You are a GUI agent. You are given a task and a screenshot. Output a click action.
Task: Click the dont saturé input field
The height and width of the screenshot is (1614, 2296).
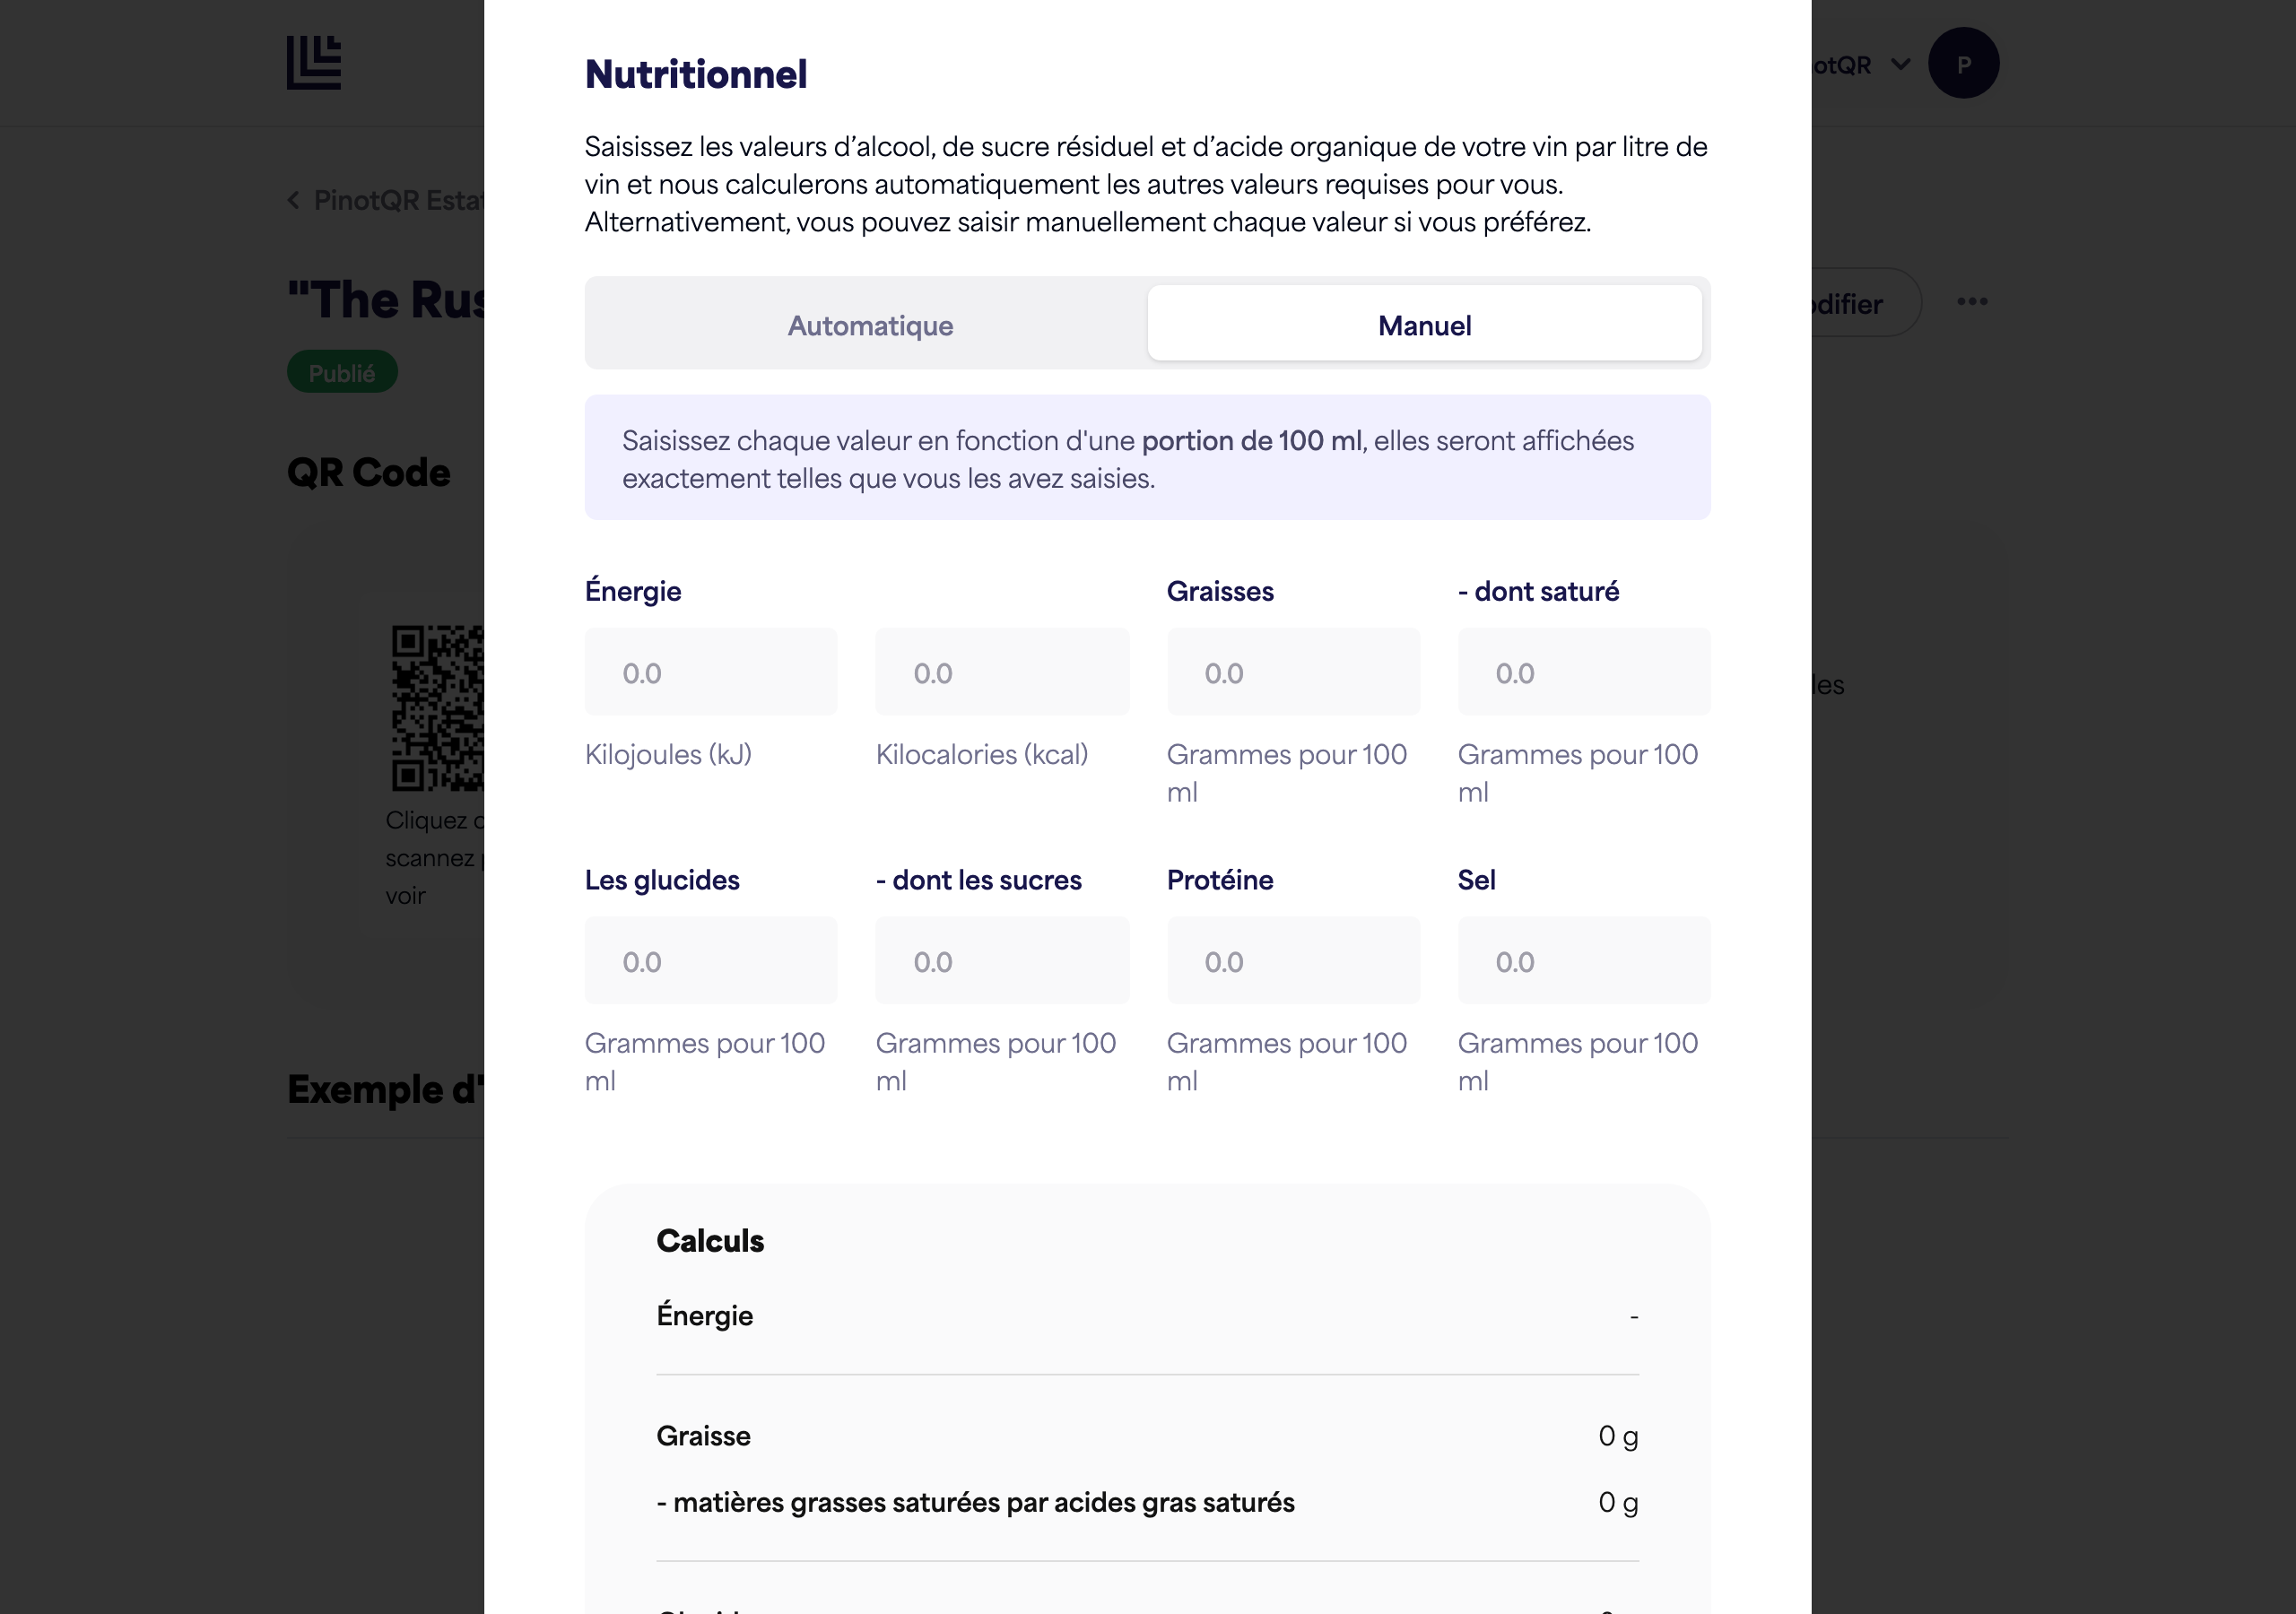pos(1584,672)
